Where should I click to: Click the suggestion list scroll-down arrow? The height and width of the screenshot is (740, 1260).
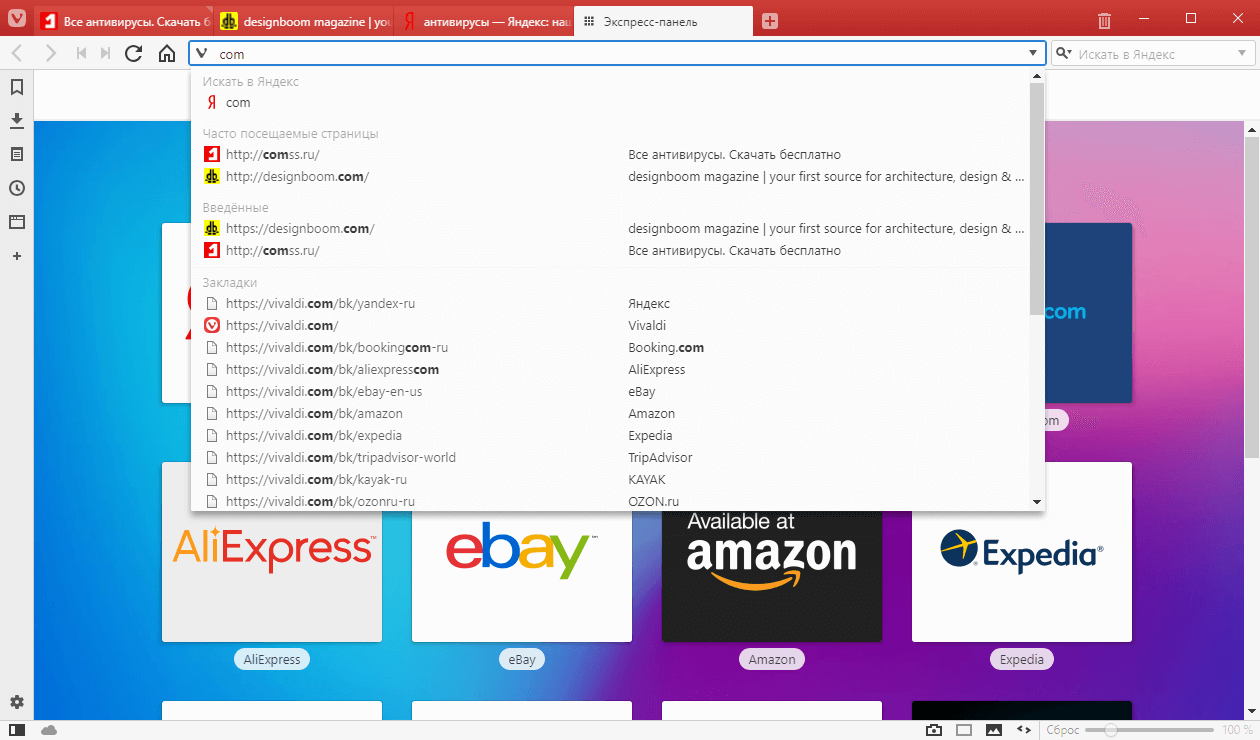click(x=1036, y=502)
